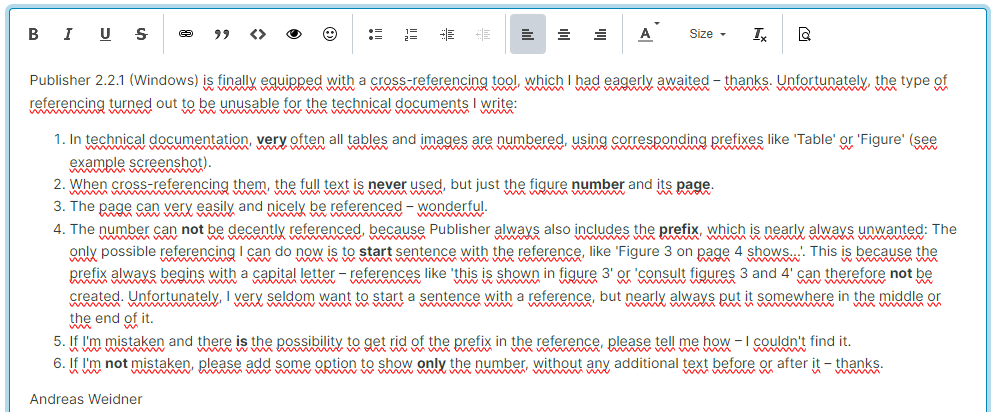Viewport: 994px width, 412px height.
Task: Insert a bulleted list
Action: [x=375, y=34]
